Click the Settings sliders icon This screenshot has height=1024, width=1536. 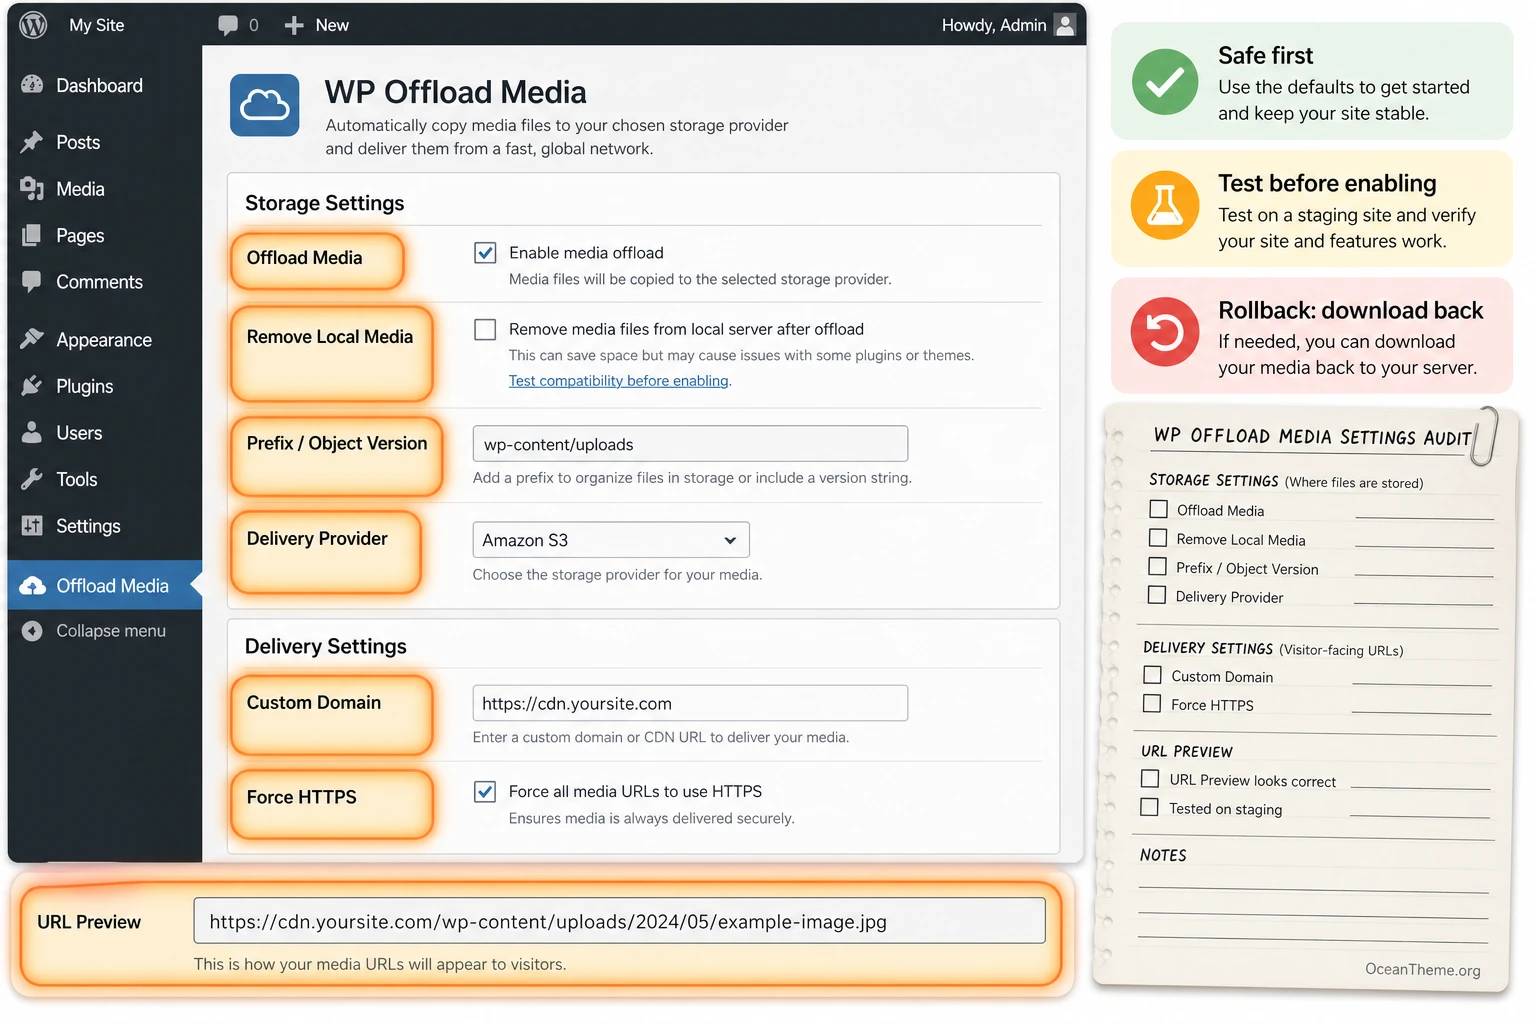click(32, 526)
